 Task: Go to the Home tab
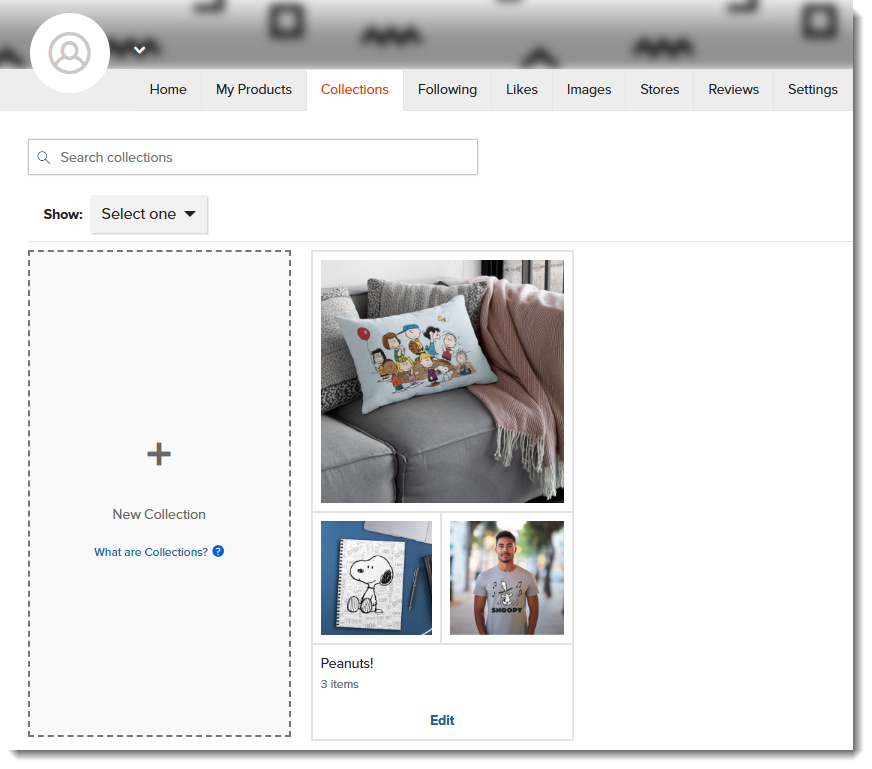[x=168, y=90]
